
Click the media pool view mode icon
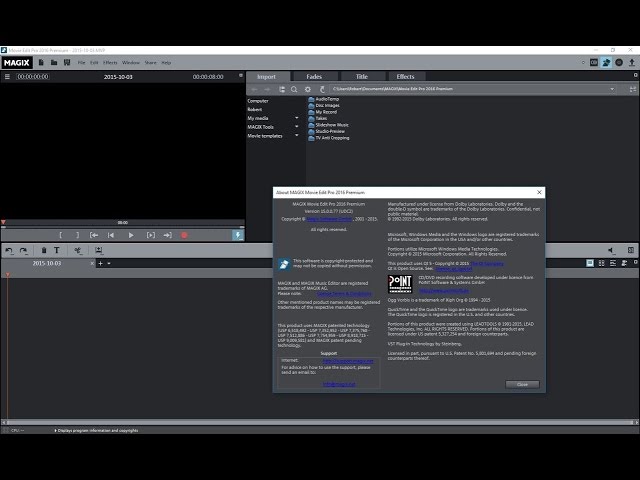click(633, 89)
